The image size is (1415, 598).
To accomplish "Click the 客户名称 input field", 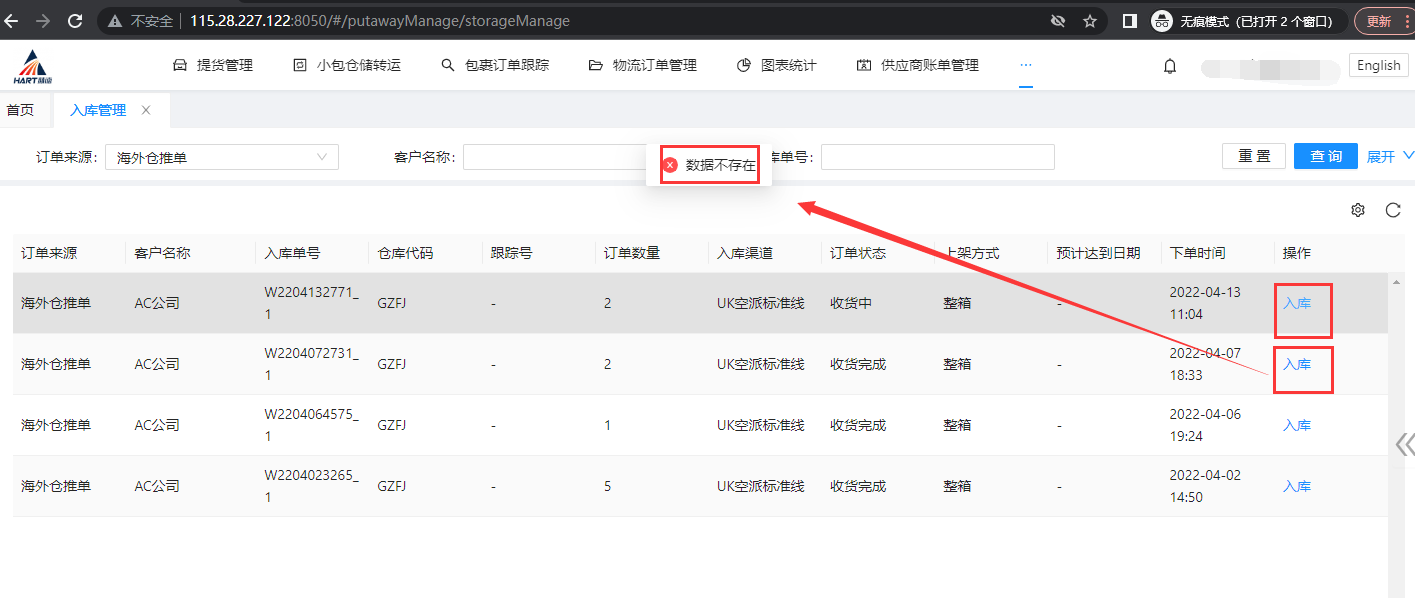I will [x=555, y=157].
